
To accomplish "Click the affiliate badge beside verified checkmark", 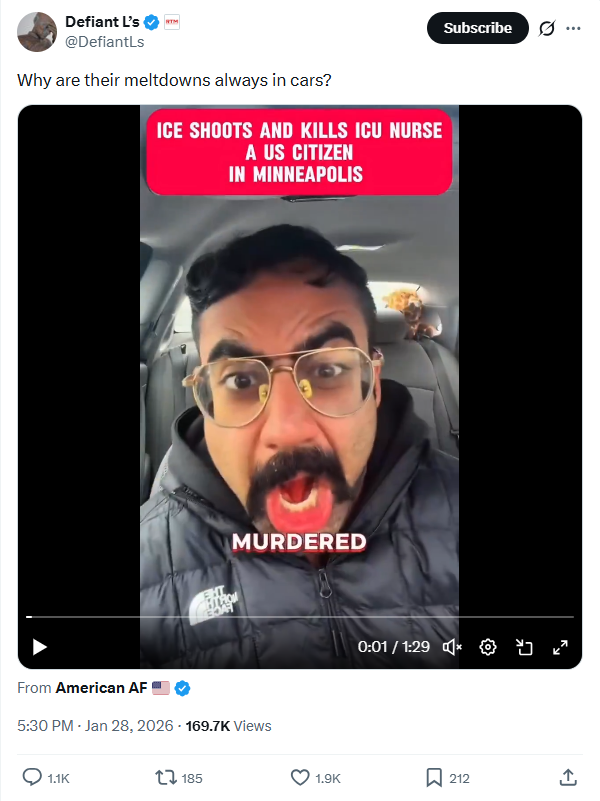I will pyautogui.click(x=172, y=22).
